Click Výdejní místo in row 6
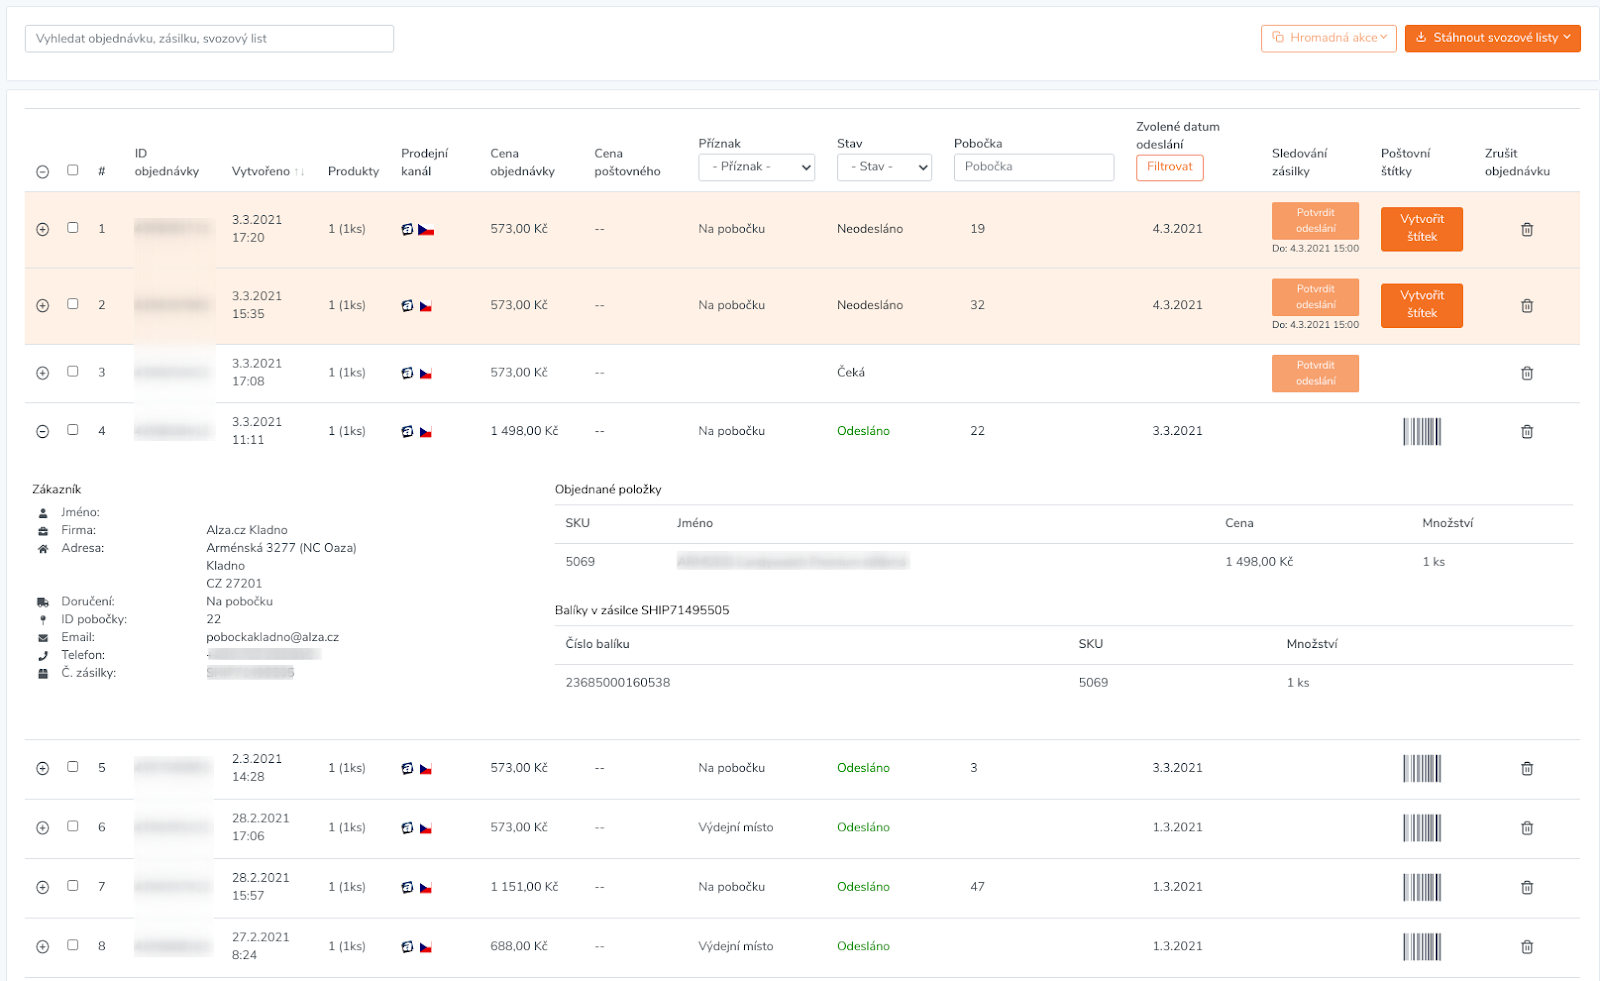The height and width of the screenshot is (981, 1600). (x=736, y=827)
